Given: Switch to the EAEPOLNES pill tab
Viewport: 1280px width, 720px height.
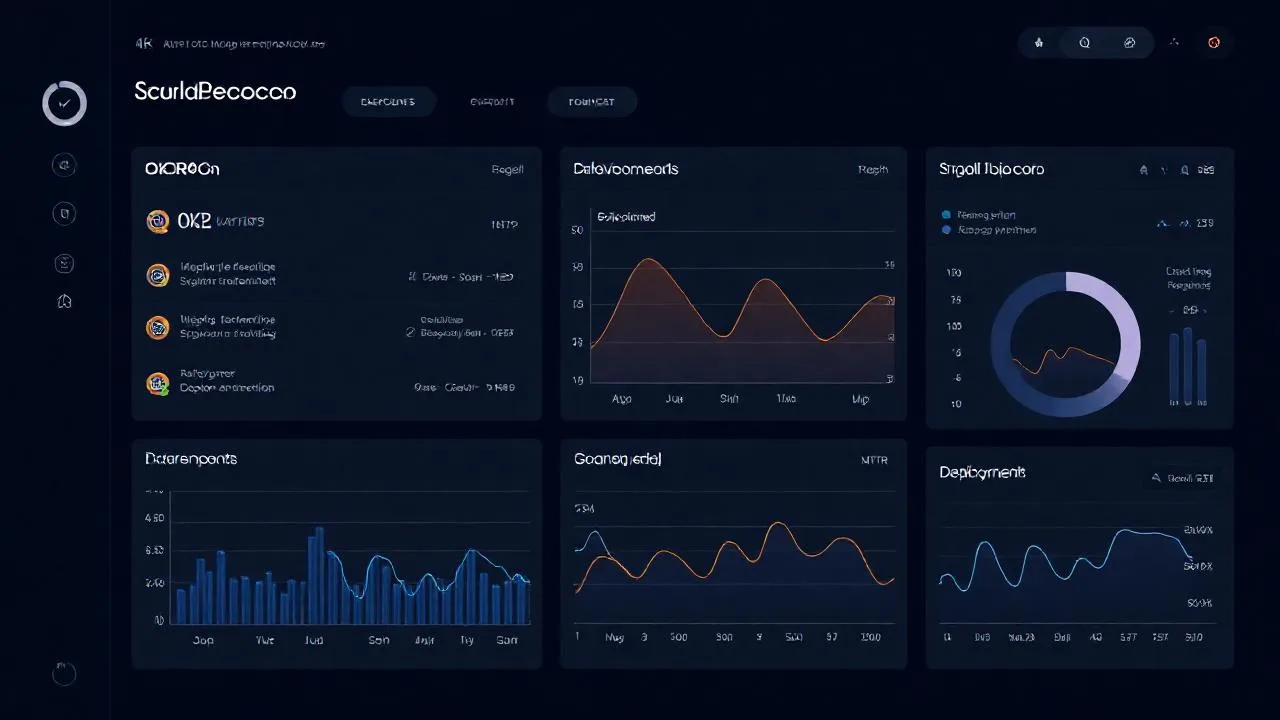Looking at the screenshot, I should [388, 102].
